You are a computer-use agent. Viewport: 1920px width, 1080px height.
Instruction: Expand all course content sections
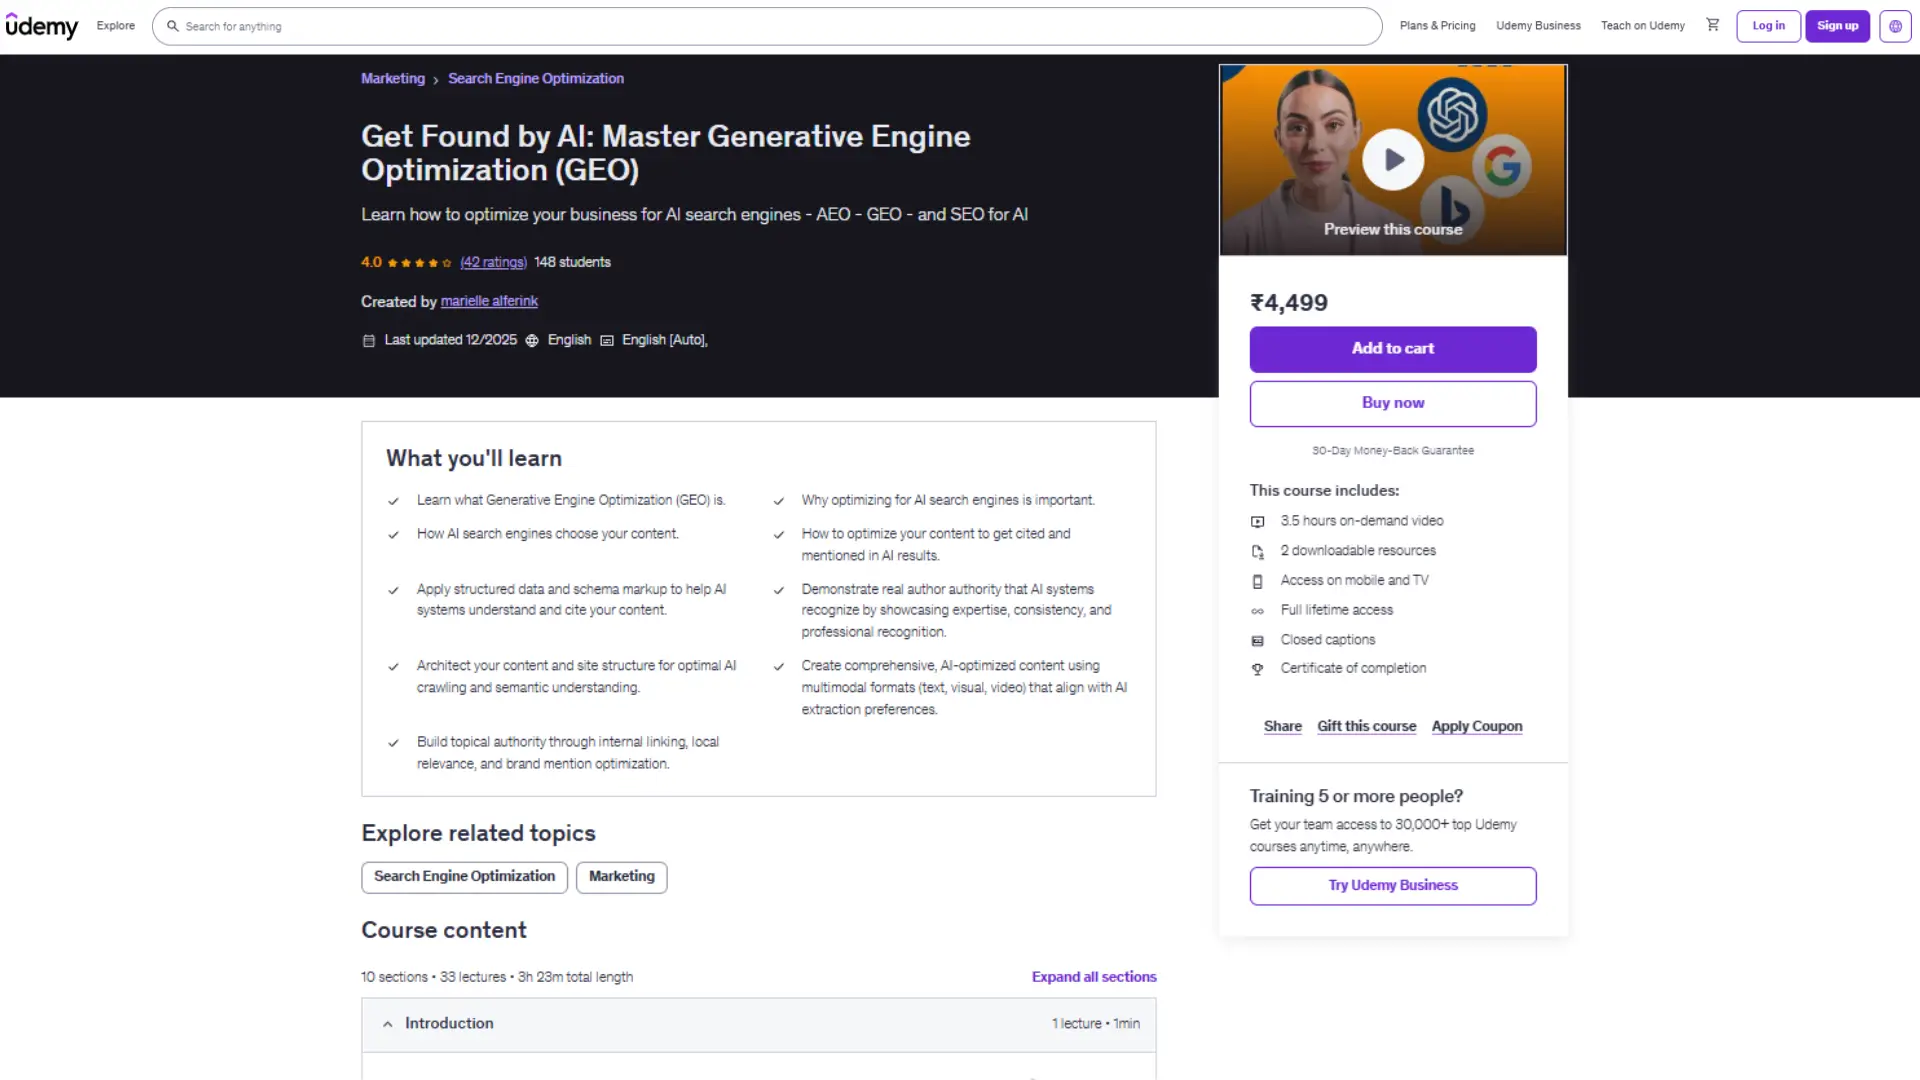1093,977
